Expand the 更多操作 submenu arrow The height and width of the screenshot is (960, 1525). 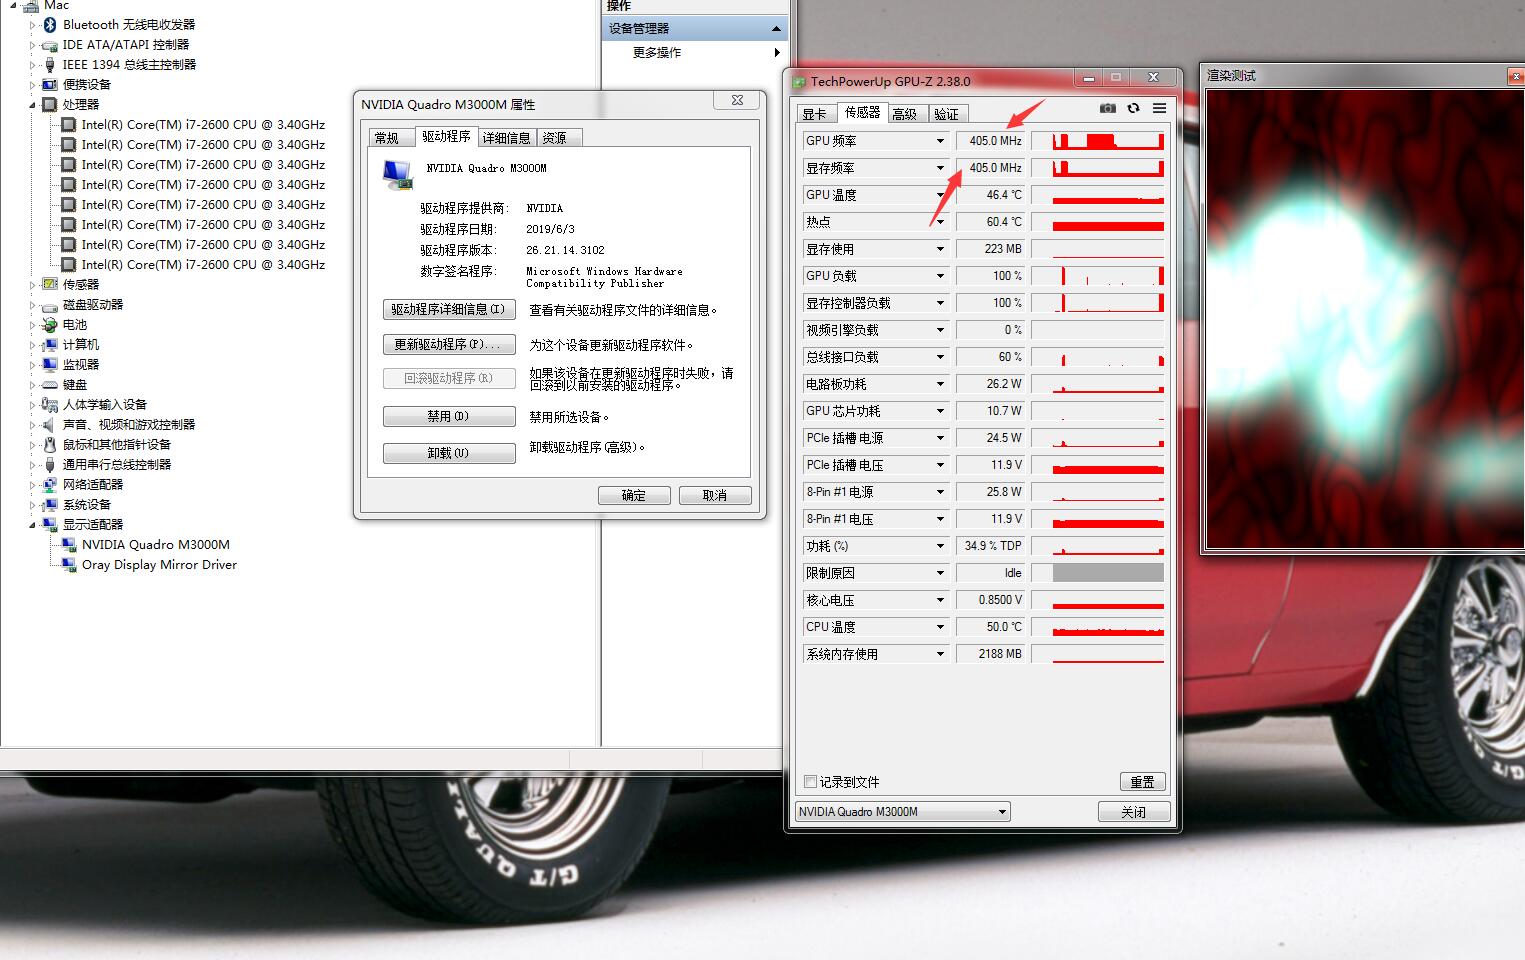pos(777,52)
